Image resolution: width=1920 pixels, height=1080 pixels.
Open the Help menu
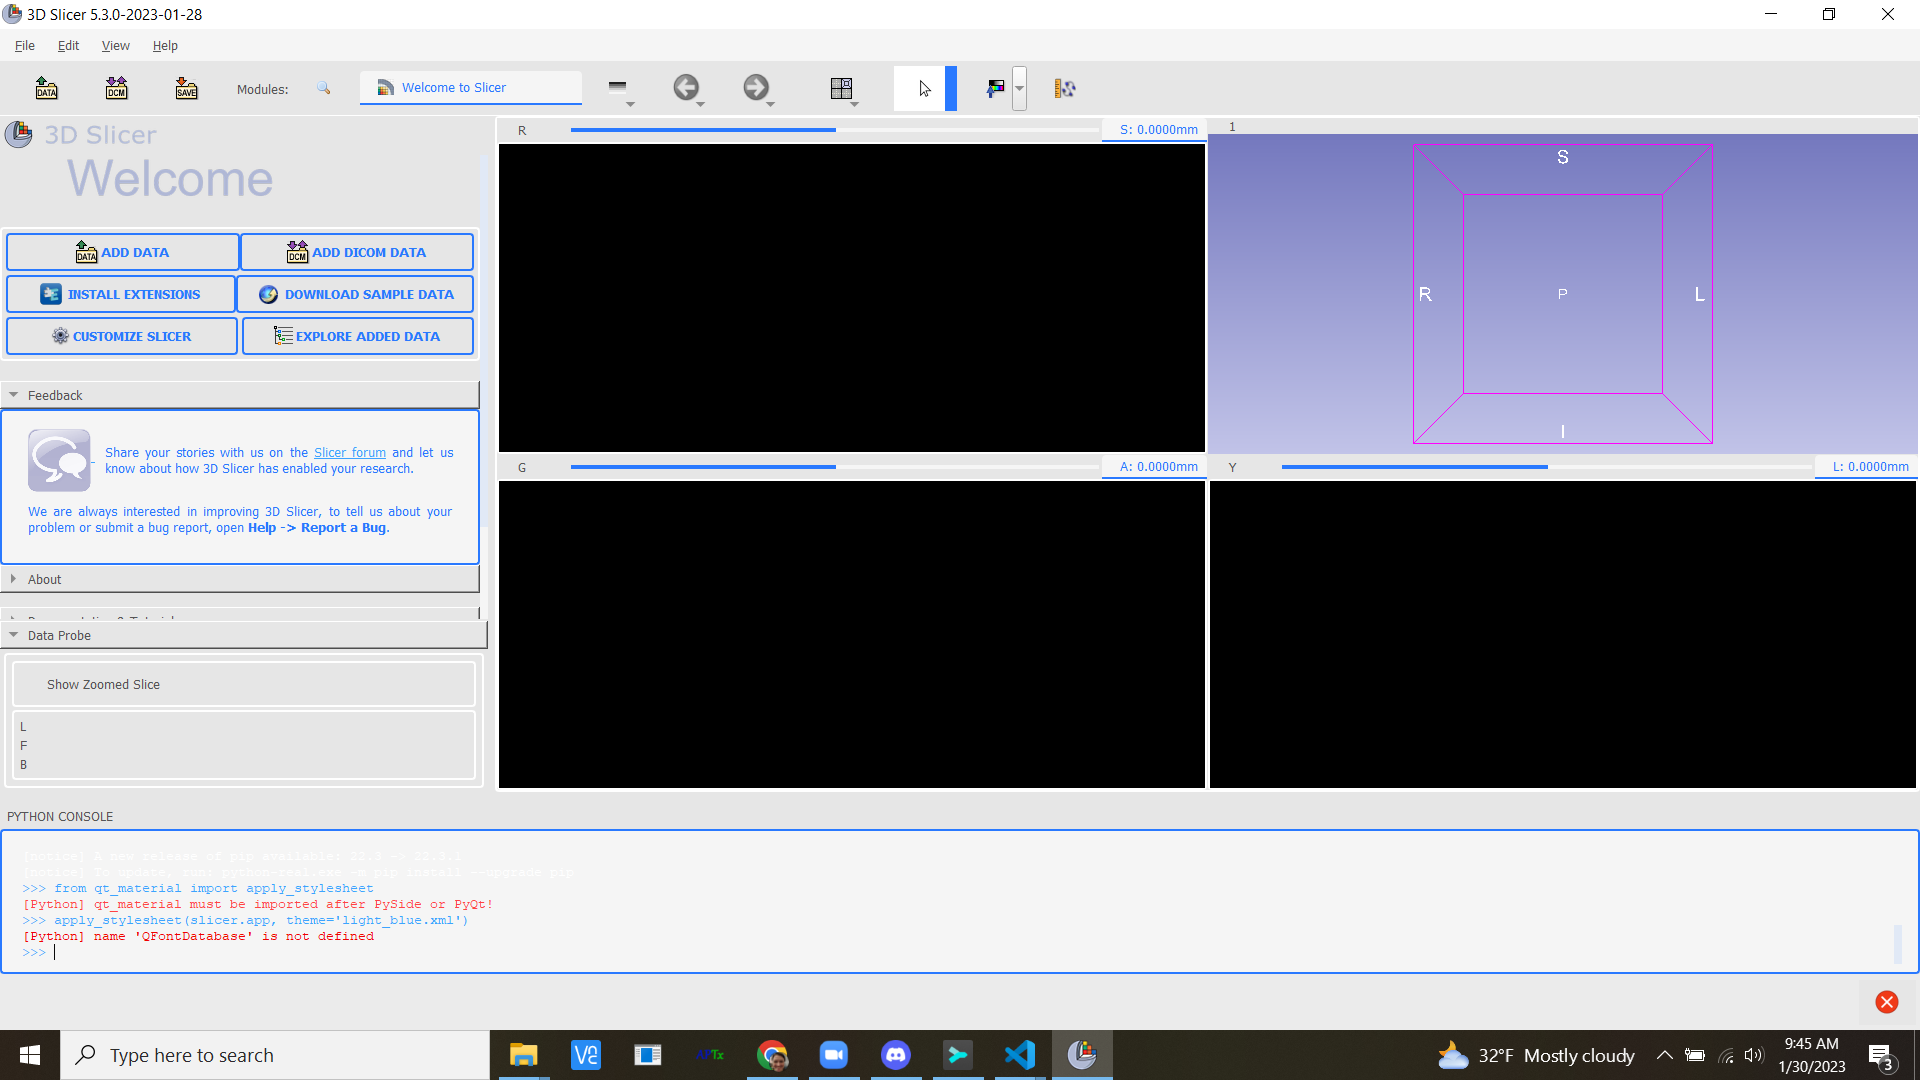pos(166,45)
